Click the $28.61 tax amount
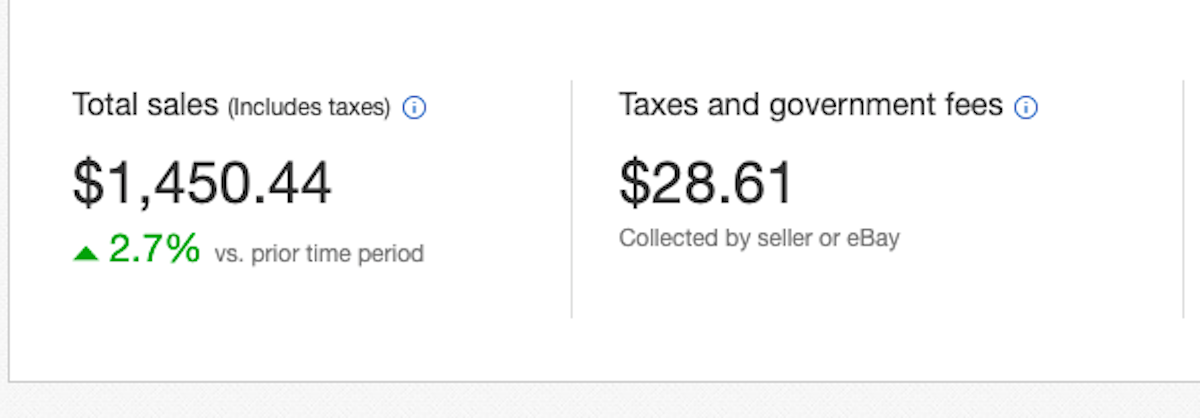 [706, 184]
